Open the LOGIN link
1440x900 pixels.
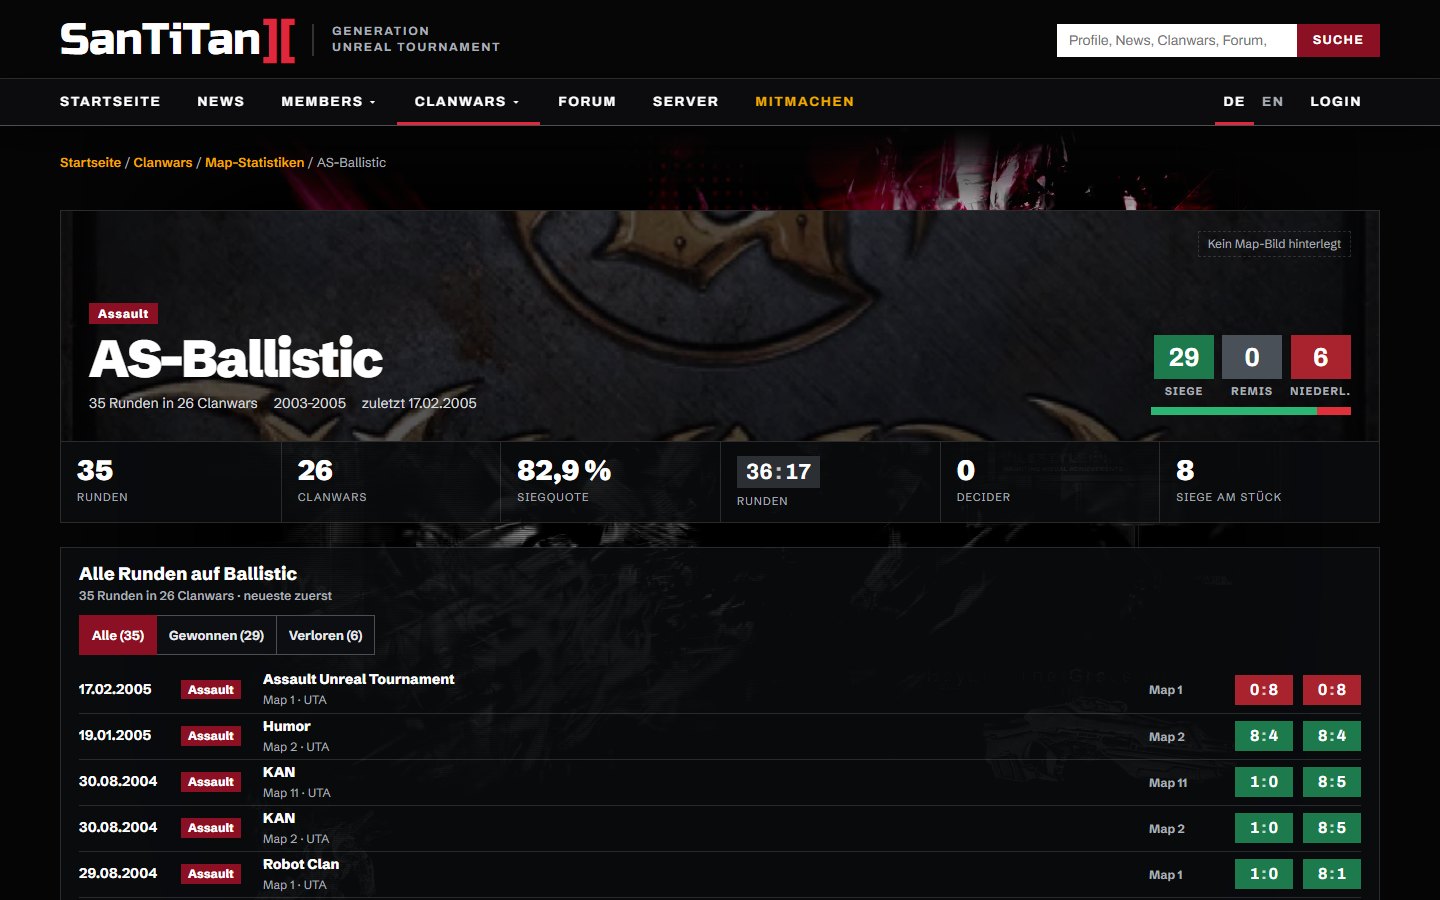click(x=1336, y=101)
